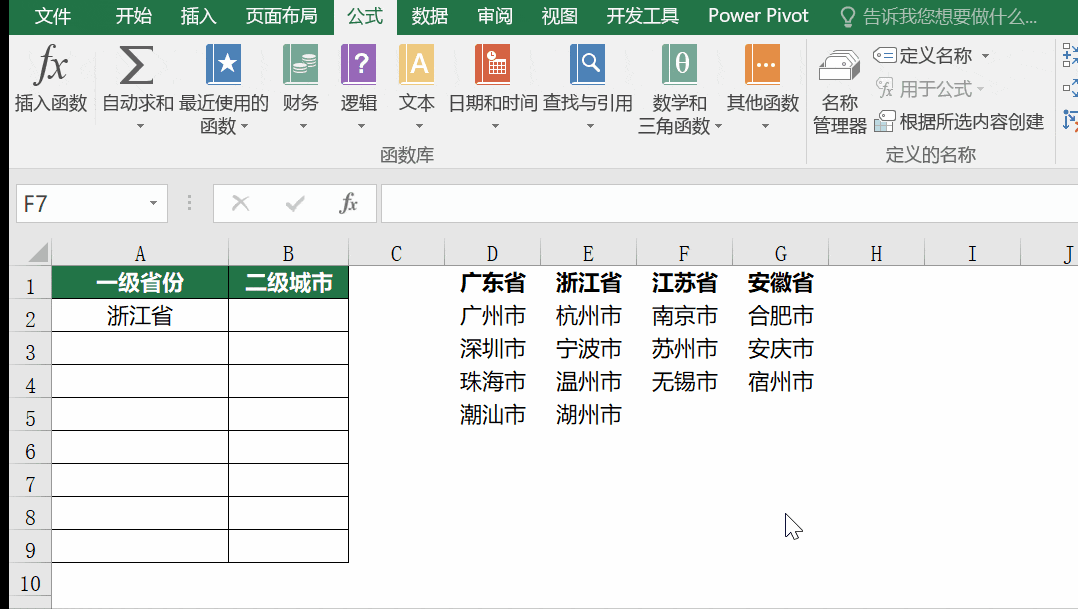This screenshot has height=609, width=1078.
Task: Click the Tell Me lightbulb icon
Action: (x=848, y=16)
